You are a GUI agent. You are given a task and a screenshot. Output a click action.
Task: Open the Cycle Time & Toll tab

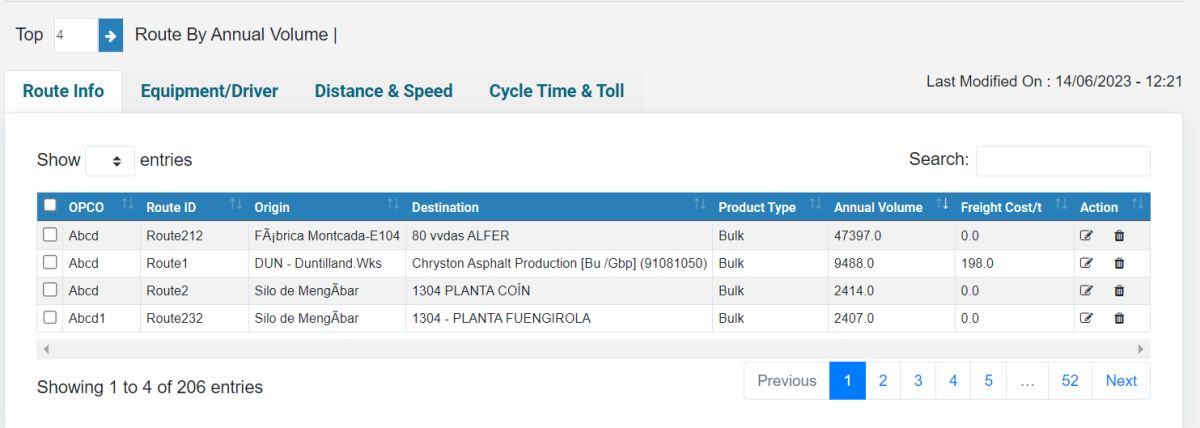(556, 91)
